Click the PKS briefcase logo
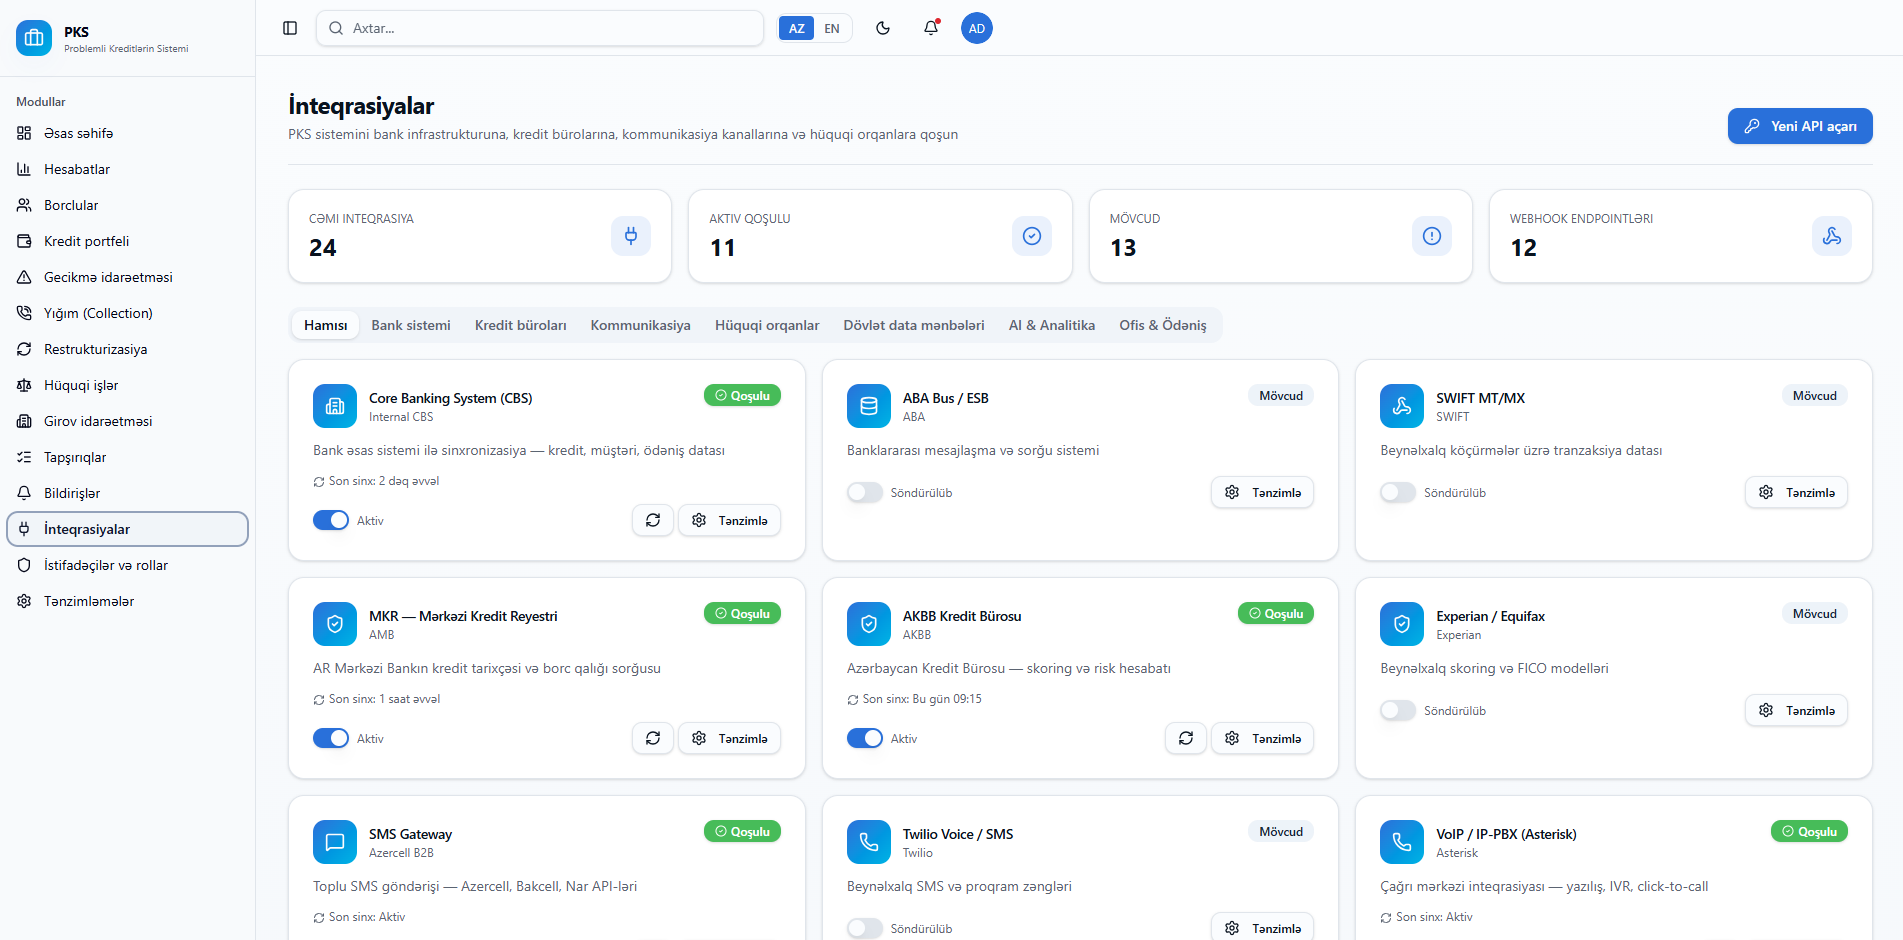The height and width of the screenshot is (940, 1903). click(34, 38)
